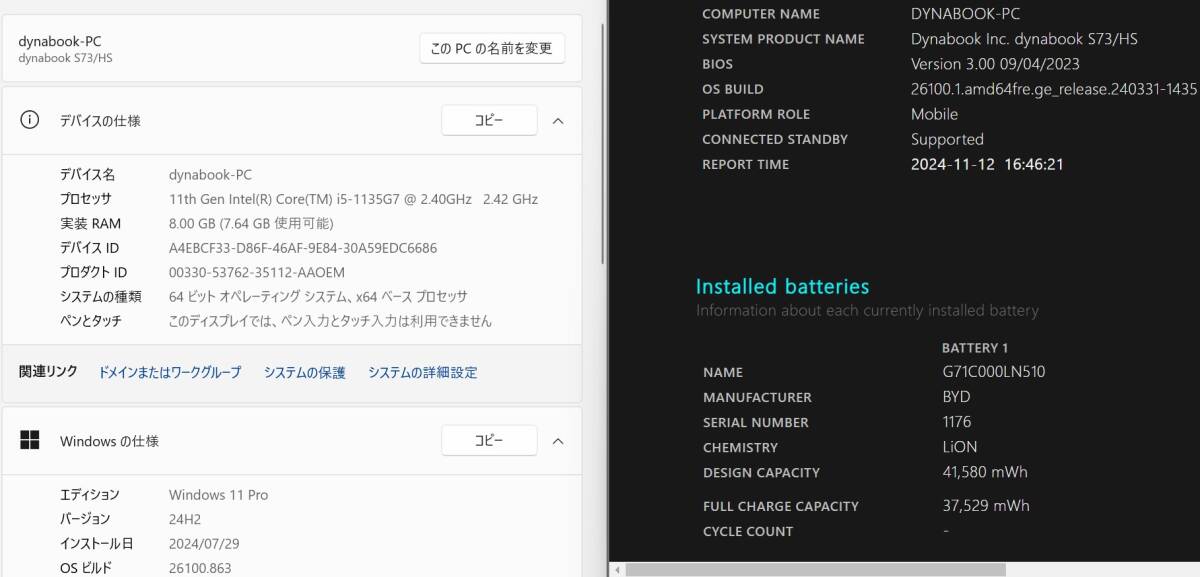Copy device specifications with コピー button
Screen dimensions: 1200x577
pos(489,120)
